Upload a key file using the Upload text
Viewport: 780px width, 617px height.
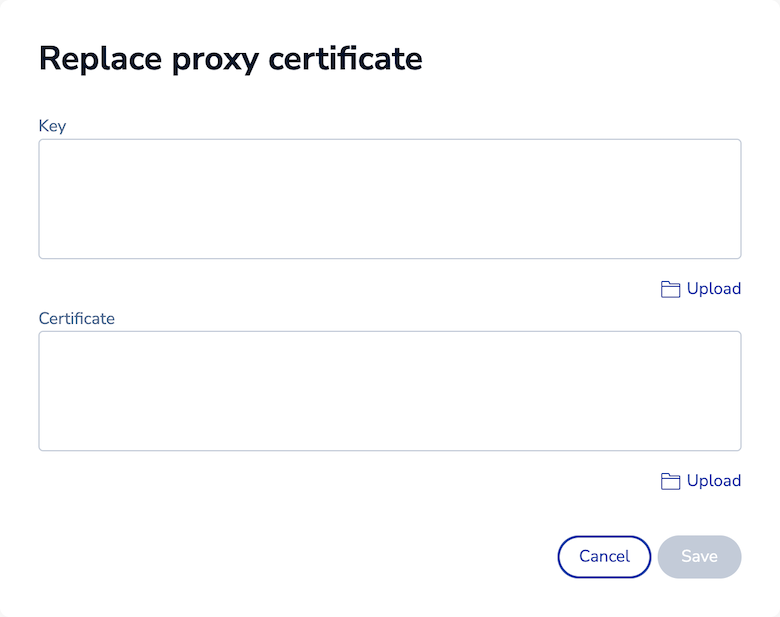pyautogui.click(x=713, y=289)
